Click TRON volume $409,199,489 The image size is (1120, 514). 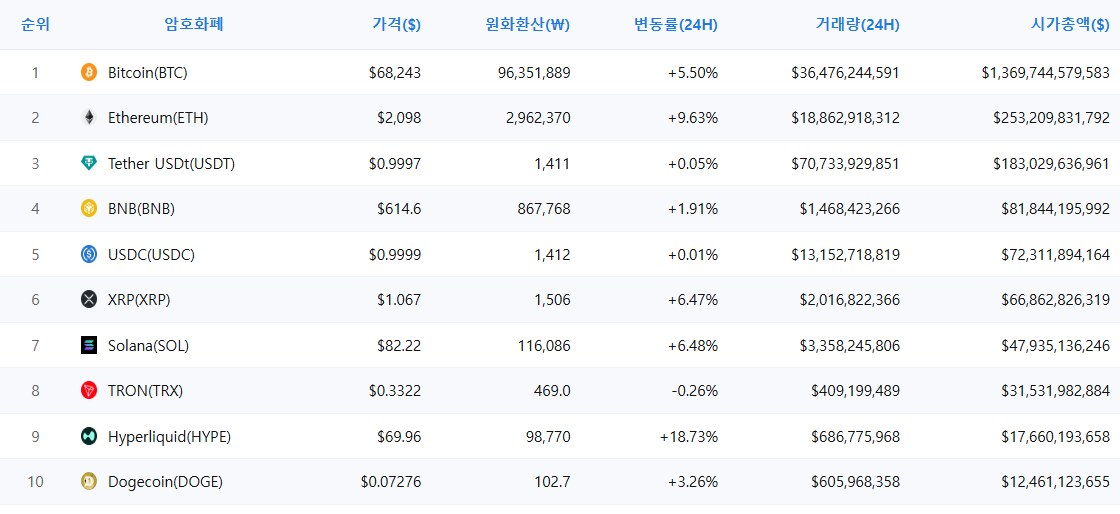tap(856, 391)
